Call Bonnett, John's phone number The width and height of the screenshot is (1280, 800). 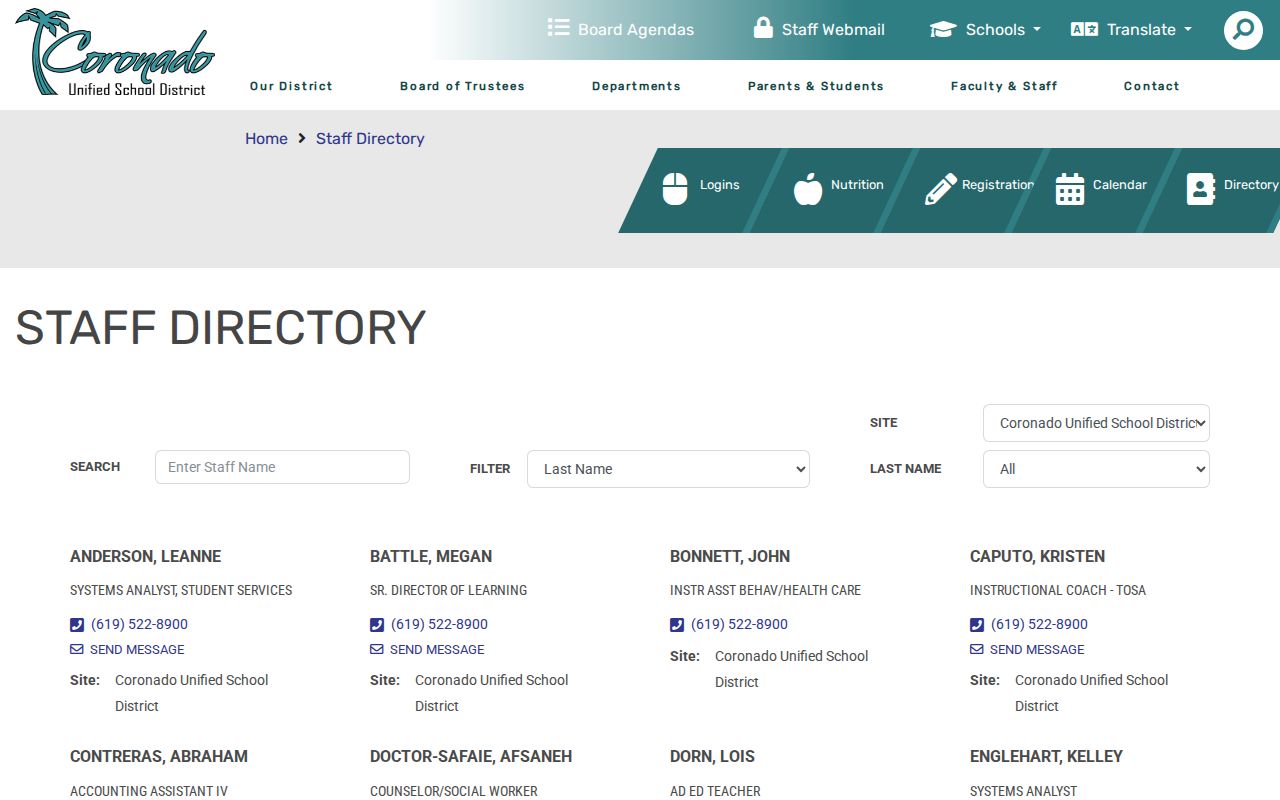pos(739,624)
